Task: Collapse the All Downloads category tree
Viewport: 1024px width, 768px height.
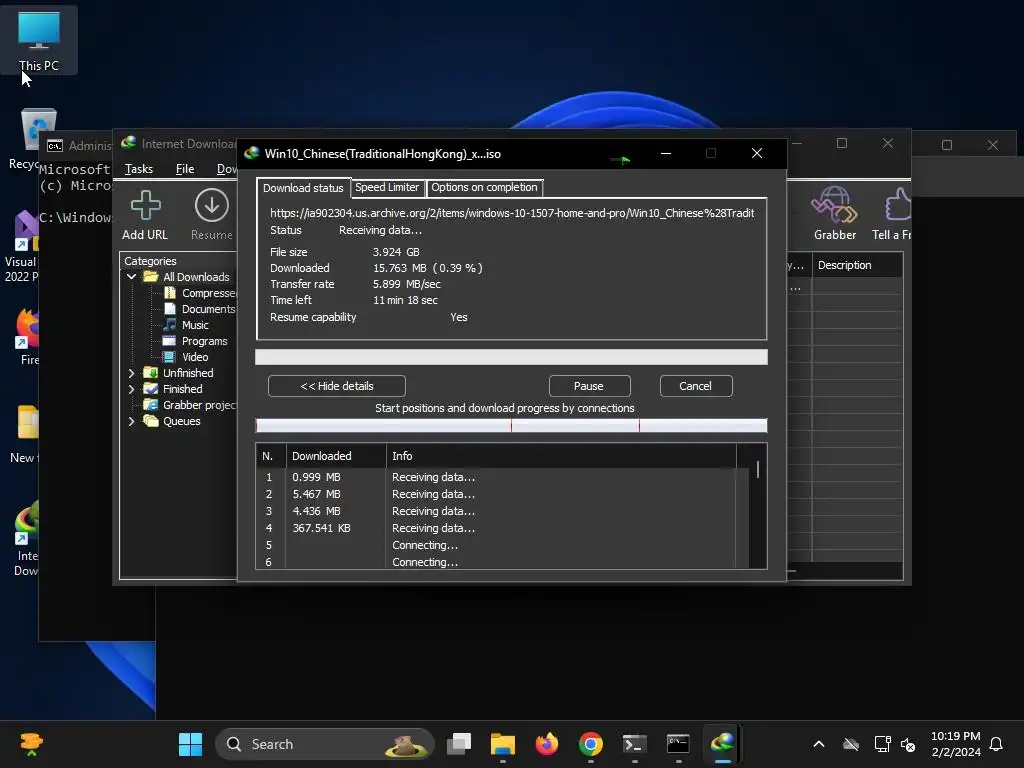Action: pos(131,277)
